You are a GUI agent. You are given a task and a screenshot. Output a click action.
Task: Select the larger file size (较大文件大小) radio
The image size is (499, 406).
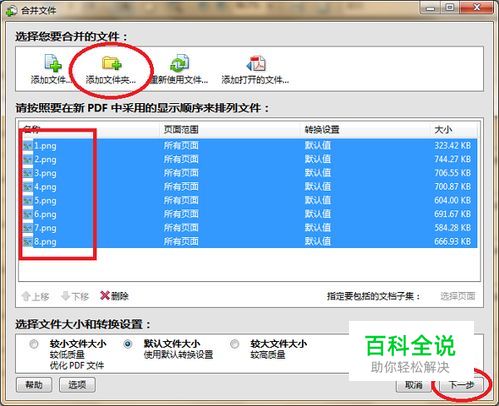pos(235,344)
